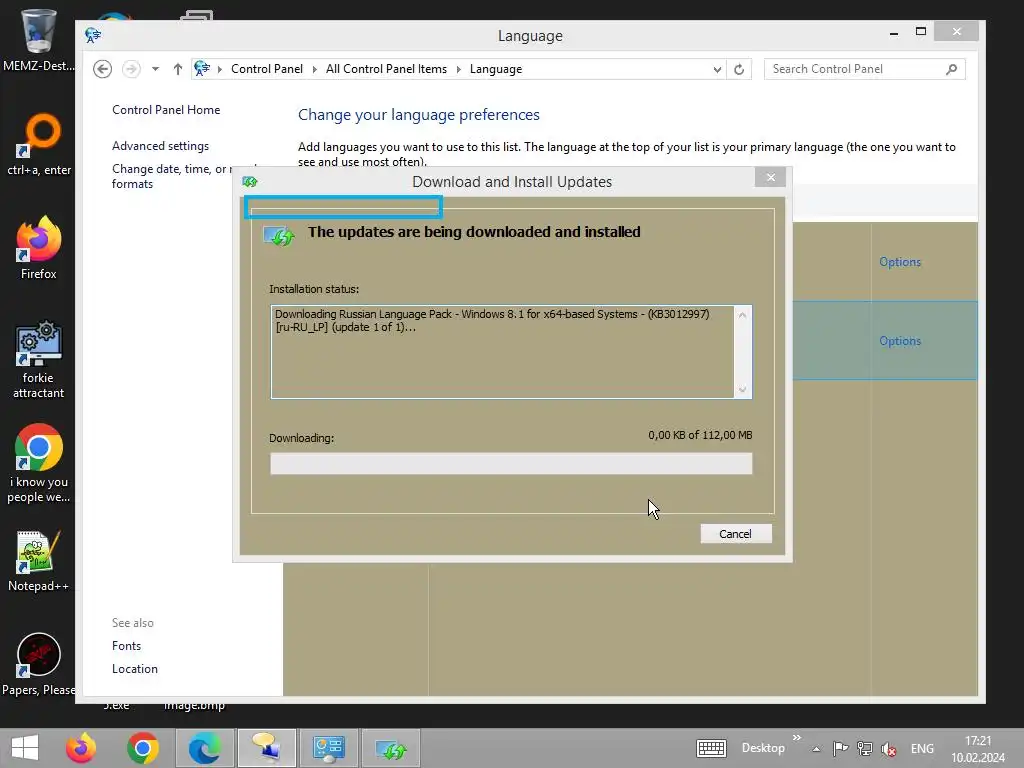Expand arrow before Control Panel breadcrumb
Screen dimensions: 1024x768
220,69
